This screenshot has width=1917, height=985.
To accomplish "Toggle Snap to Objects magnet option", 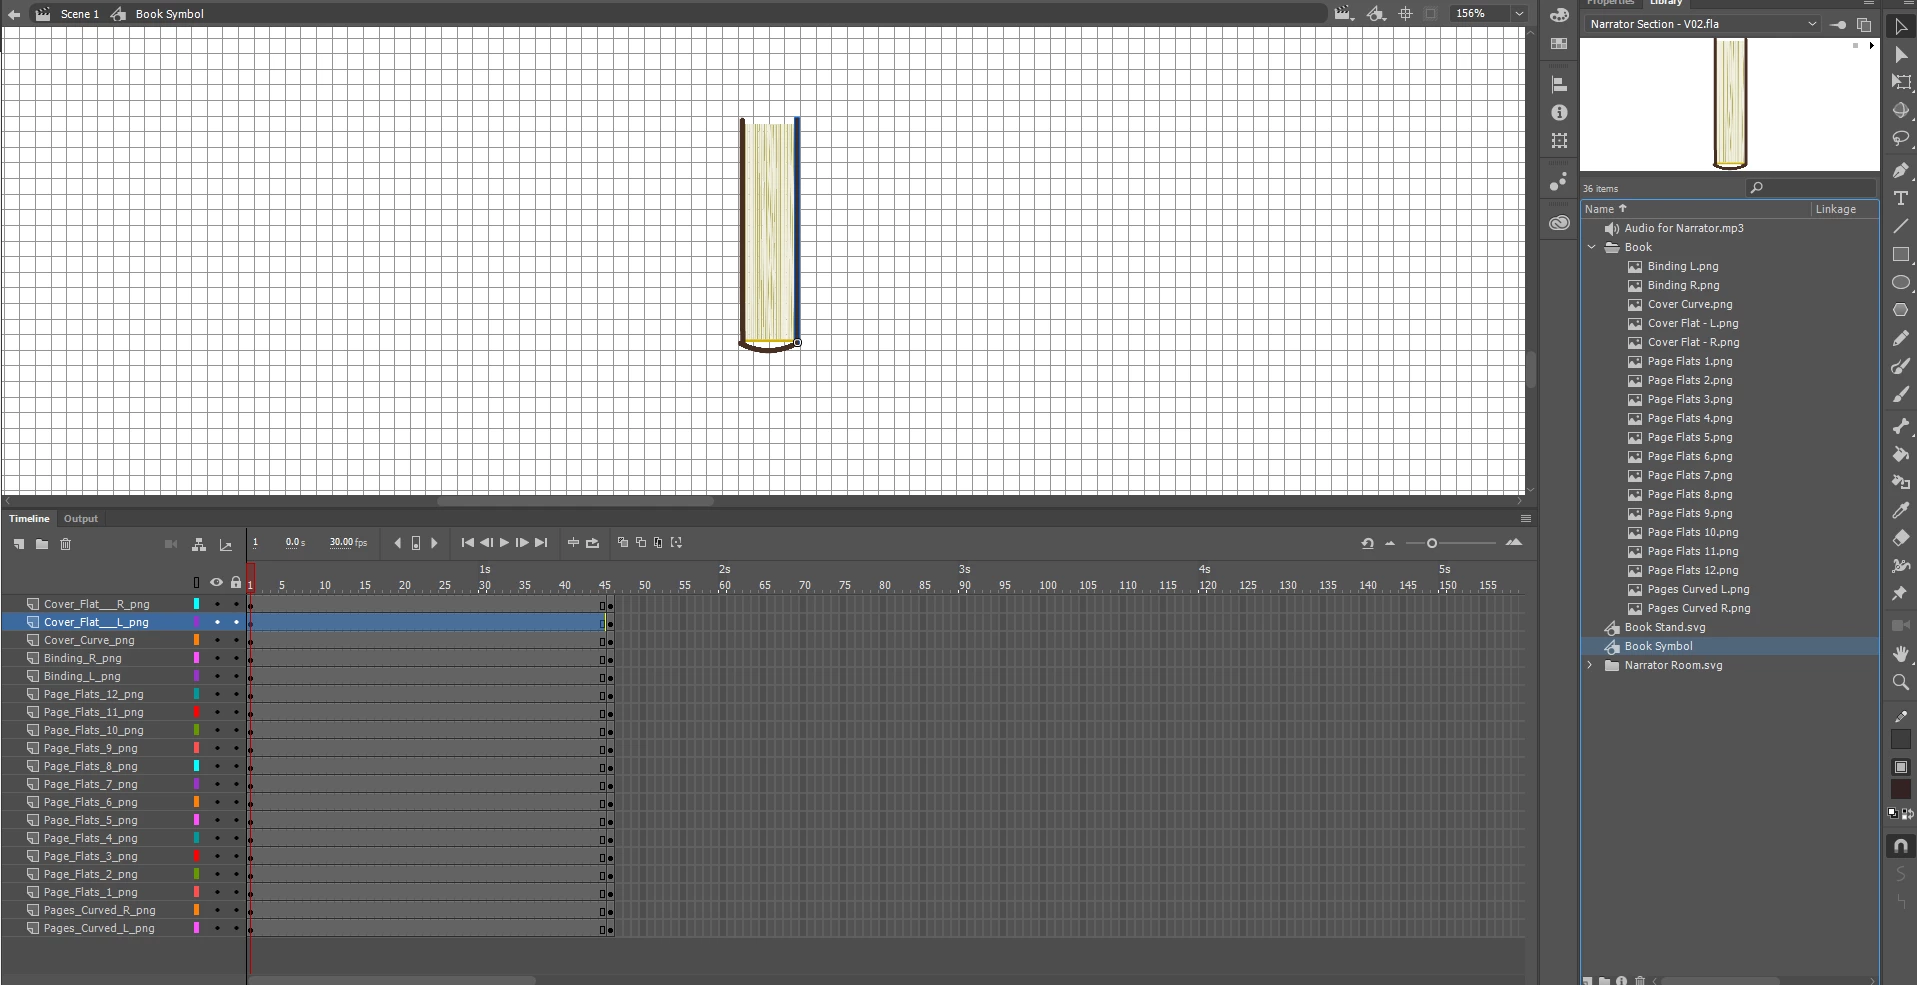I will click(1901, 846).
